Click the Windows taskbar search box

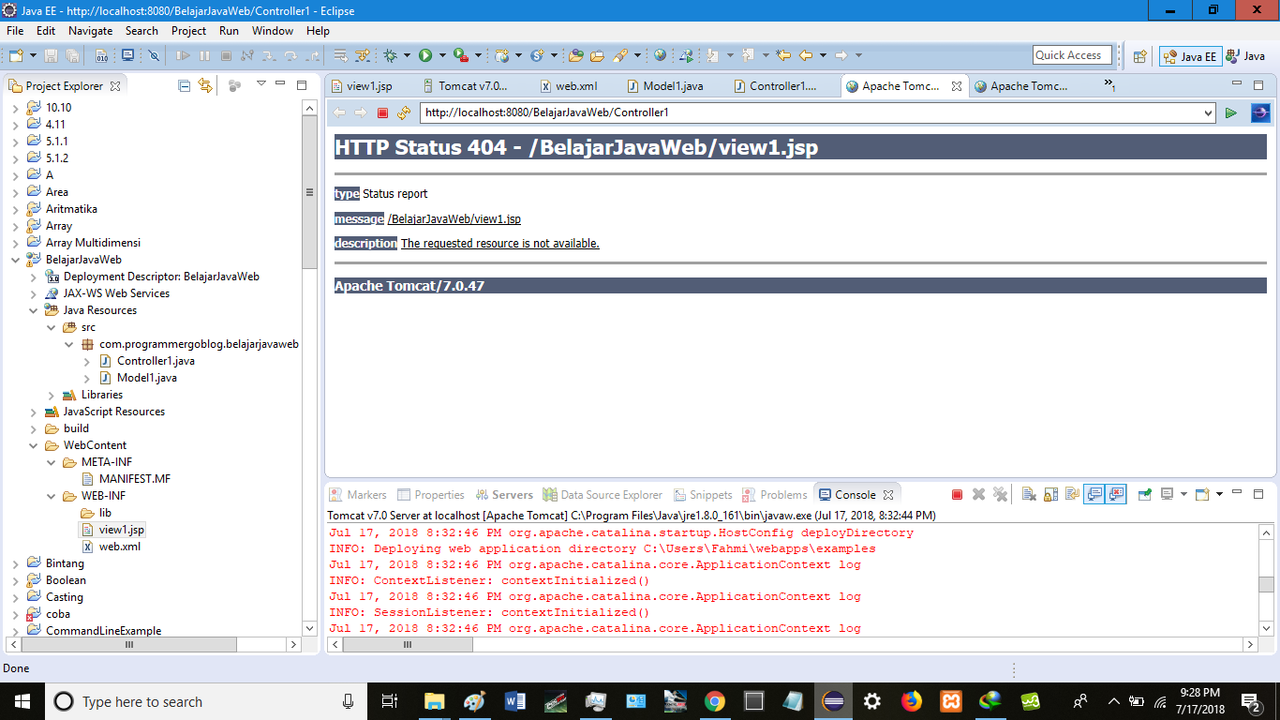pyautogui.click(x=207, y=701)
